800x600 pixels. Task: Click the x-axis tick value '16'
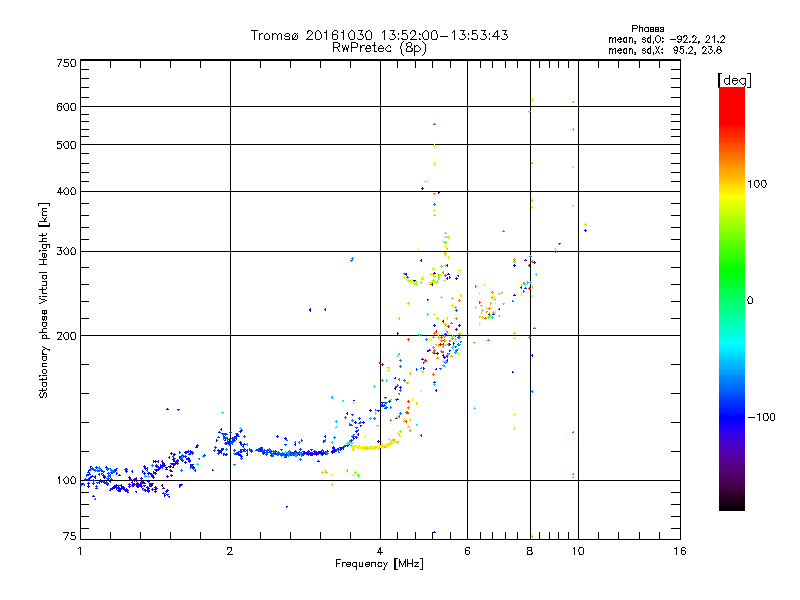(x=680, y=551)
